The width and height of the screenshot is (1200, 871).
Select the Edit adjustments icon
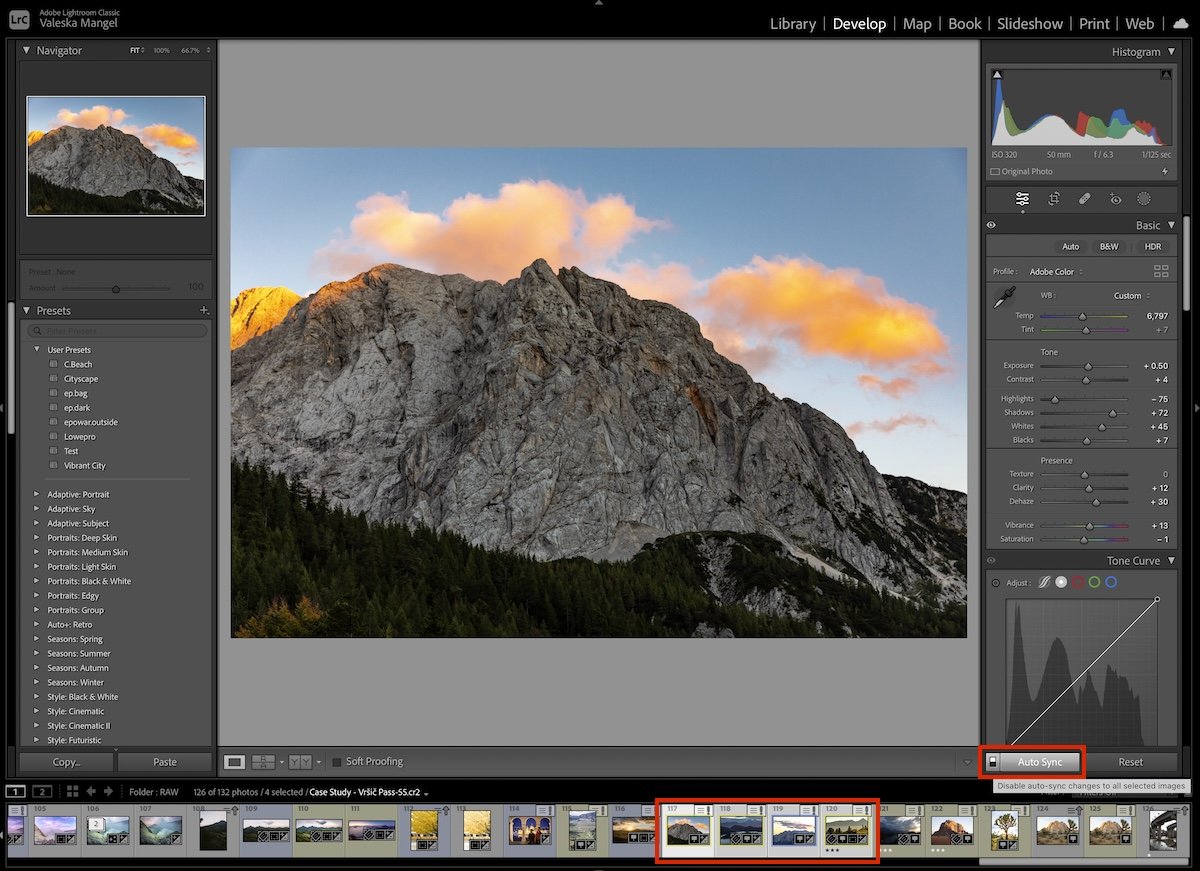pos(1022,199)
